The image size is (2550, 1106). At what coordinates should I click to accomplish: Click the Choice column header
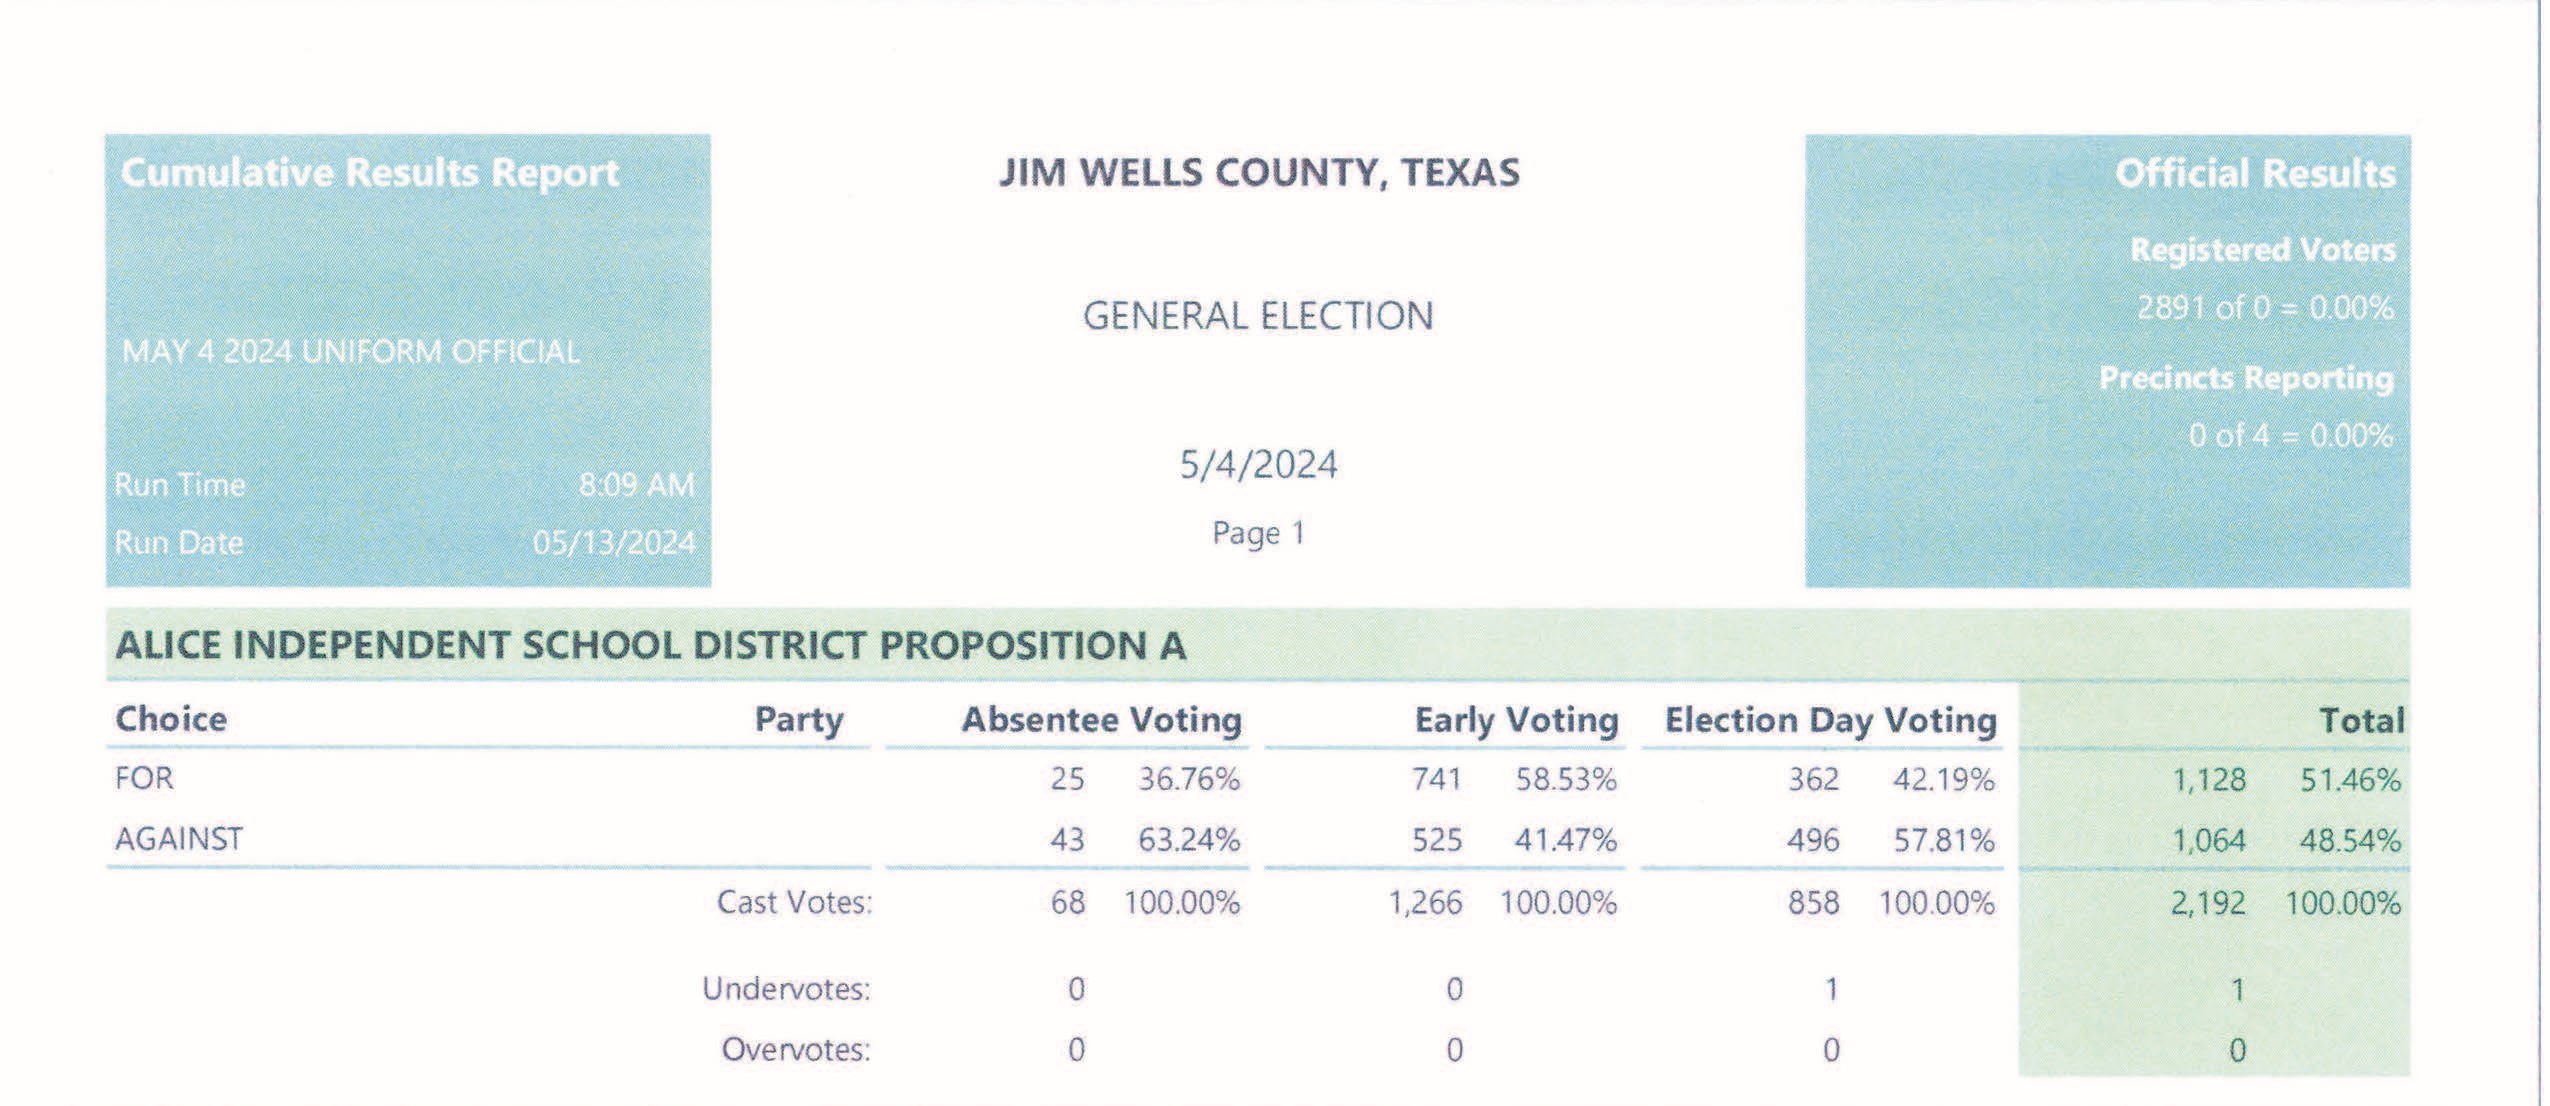[171, 719]
